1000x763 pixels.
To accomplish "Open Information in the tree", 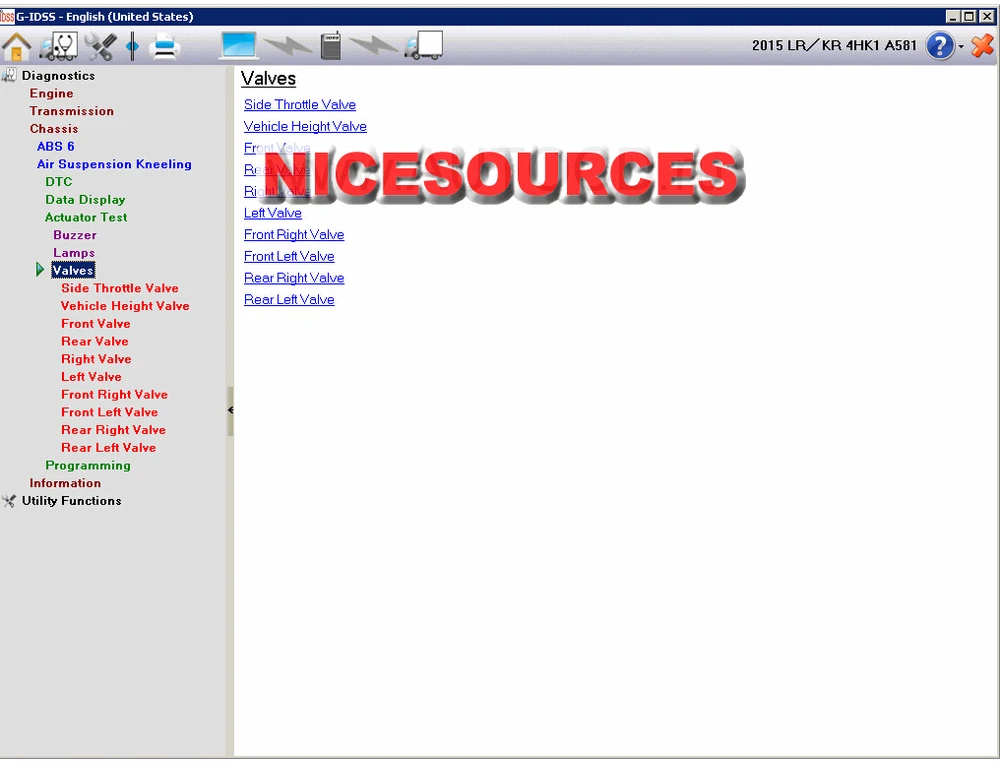I will point(65,484).
